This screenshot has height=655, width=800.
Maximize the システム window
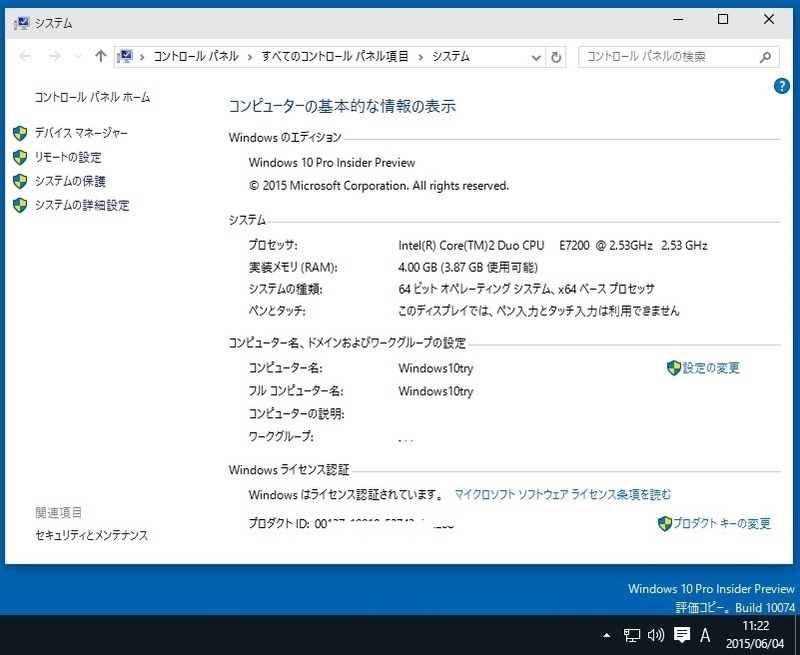(723, 20)
